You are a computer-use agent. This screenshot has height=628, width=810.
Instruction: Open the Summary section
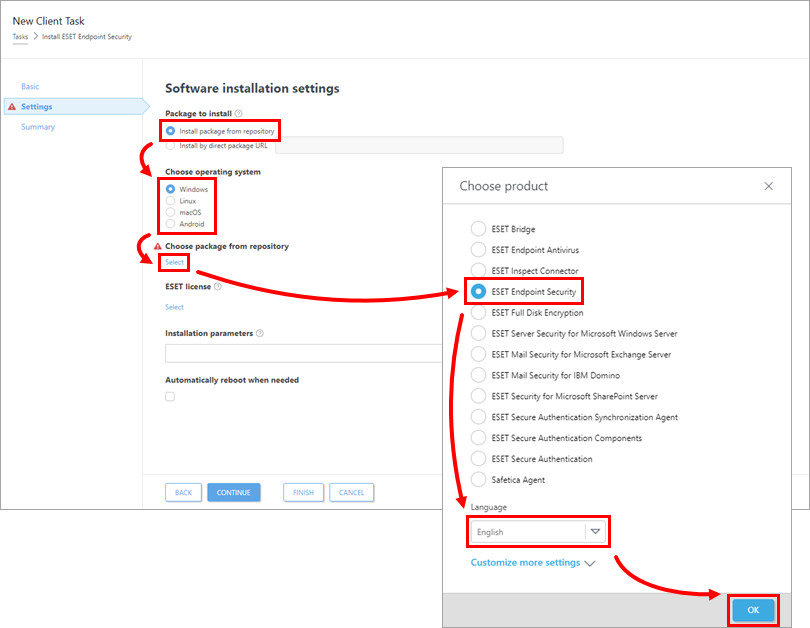tap(38, 127)
